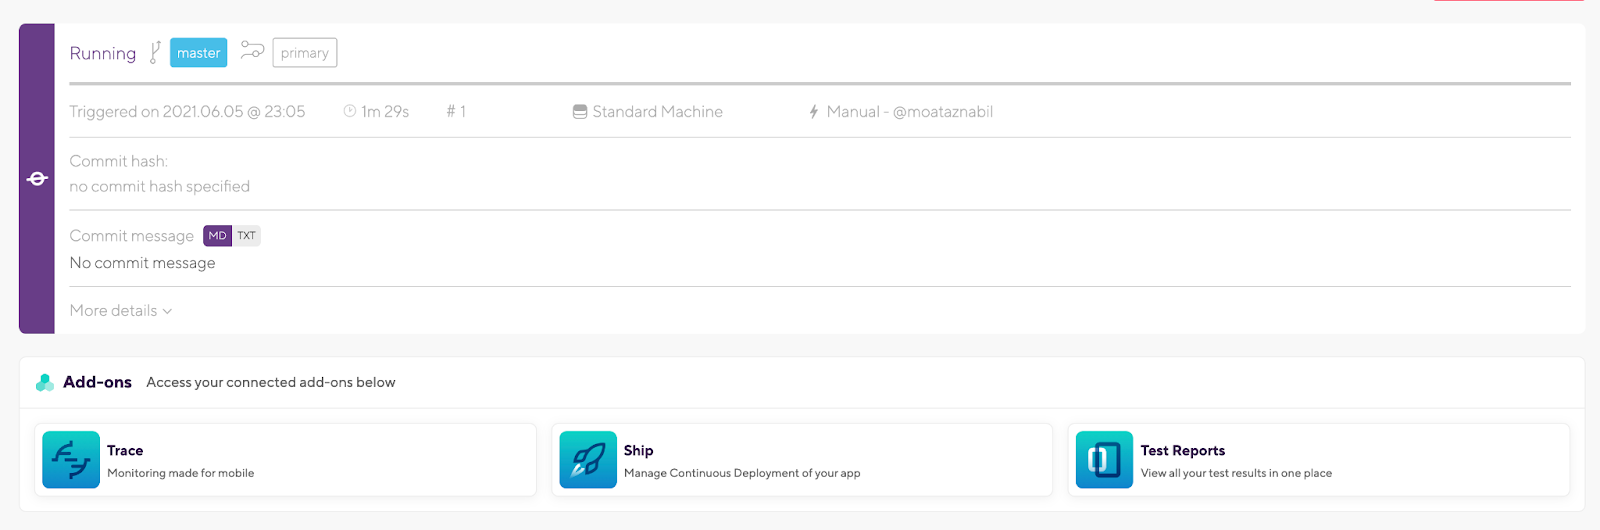1600x530 pixels.
Task: Click the 'Commit message' label
Action: [x=131, y=236]
